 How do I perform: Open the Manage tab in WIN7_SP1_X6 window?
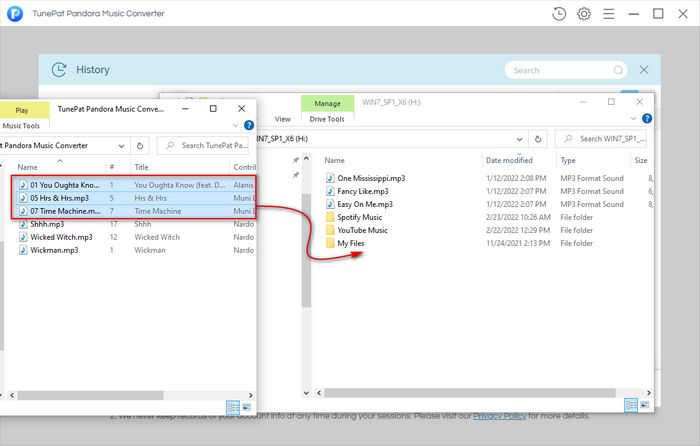(327, 103)
